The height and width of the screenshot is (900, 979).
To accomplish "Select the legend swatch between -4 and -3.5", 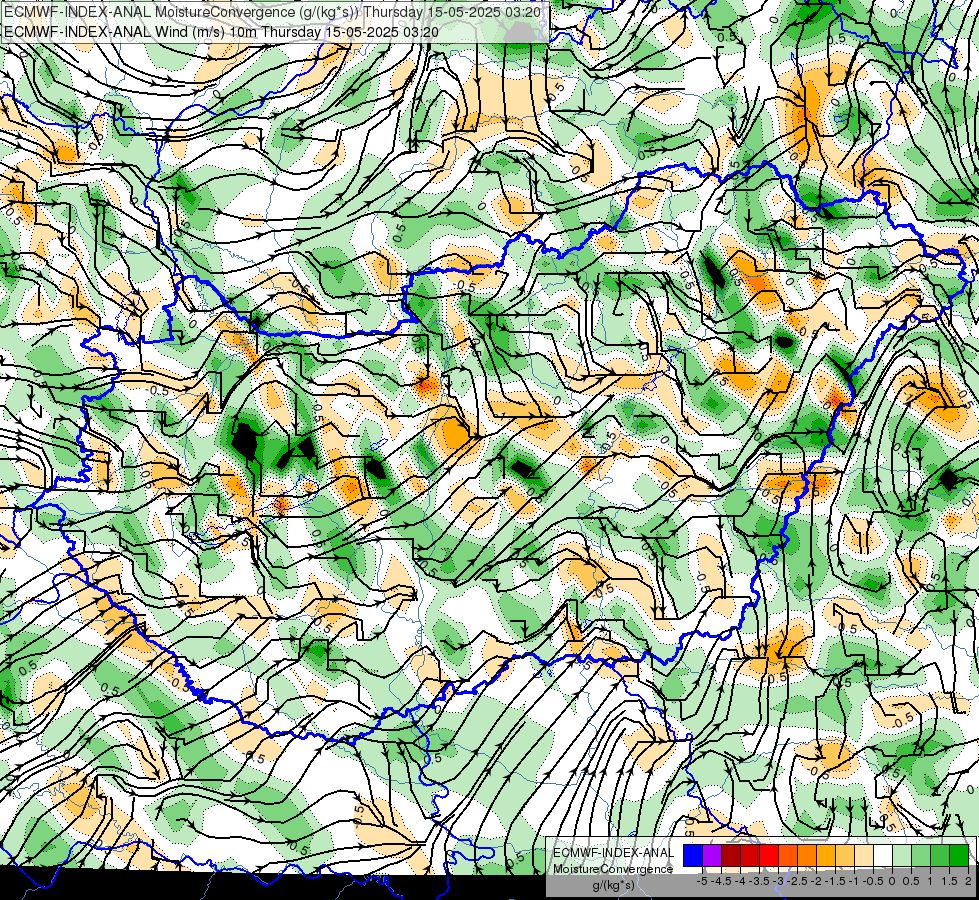I will [750, 855].
